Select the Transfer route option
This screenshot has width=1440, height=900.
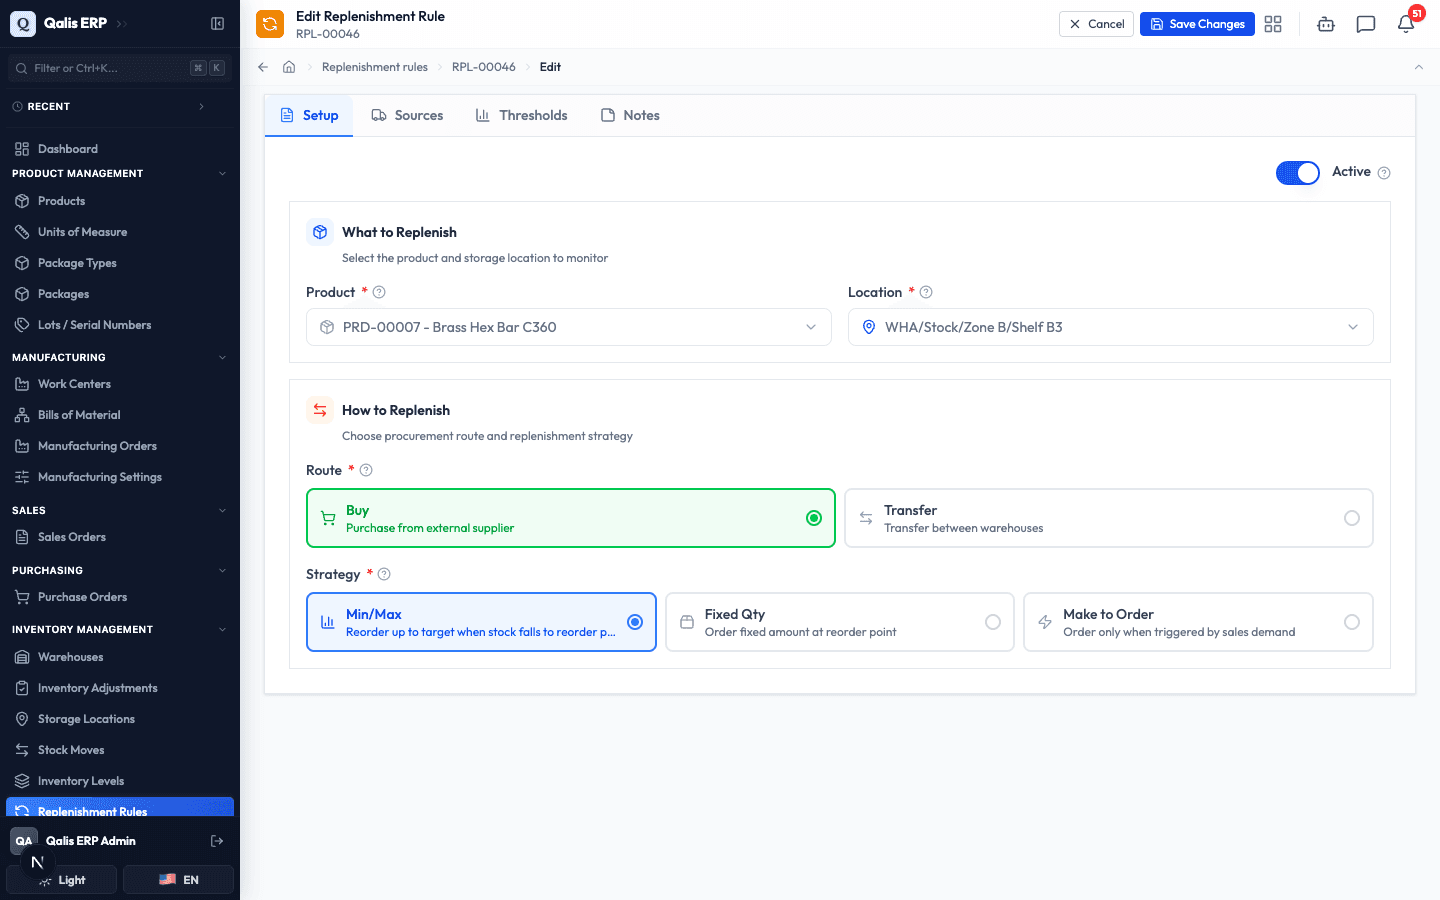point(1109,518)
